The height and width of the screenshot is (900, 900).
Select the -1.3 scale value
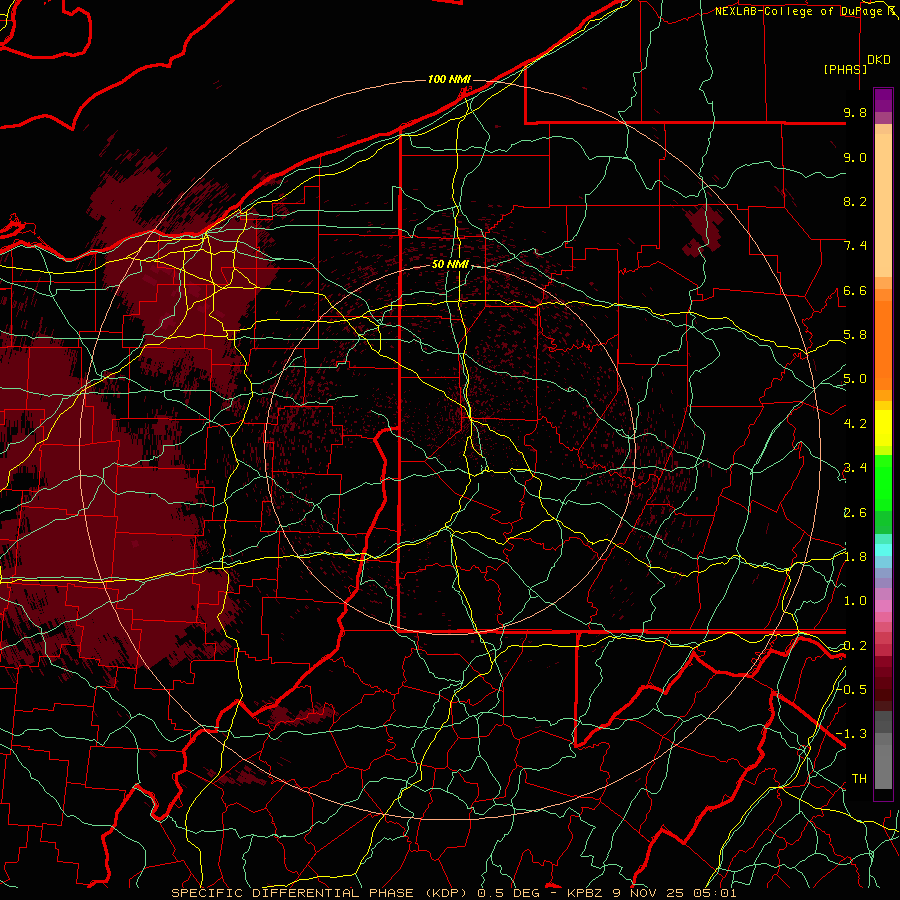pyautogui.click(x=852, y=734)
